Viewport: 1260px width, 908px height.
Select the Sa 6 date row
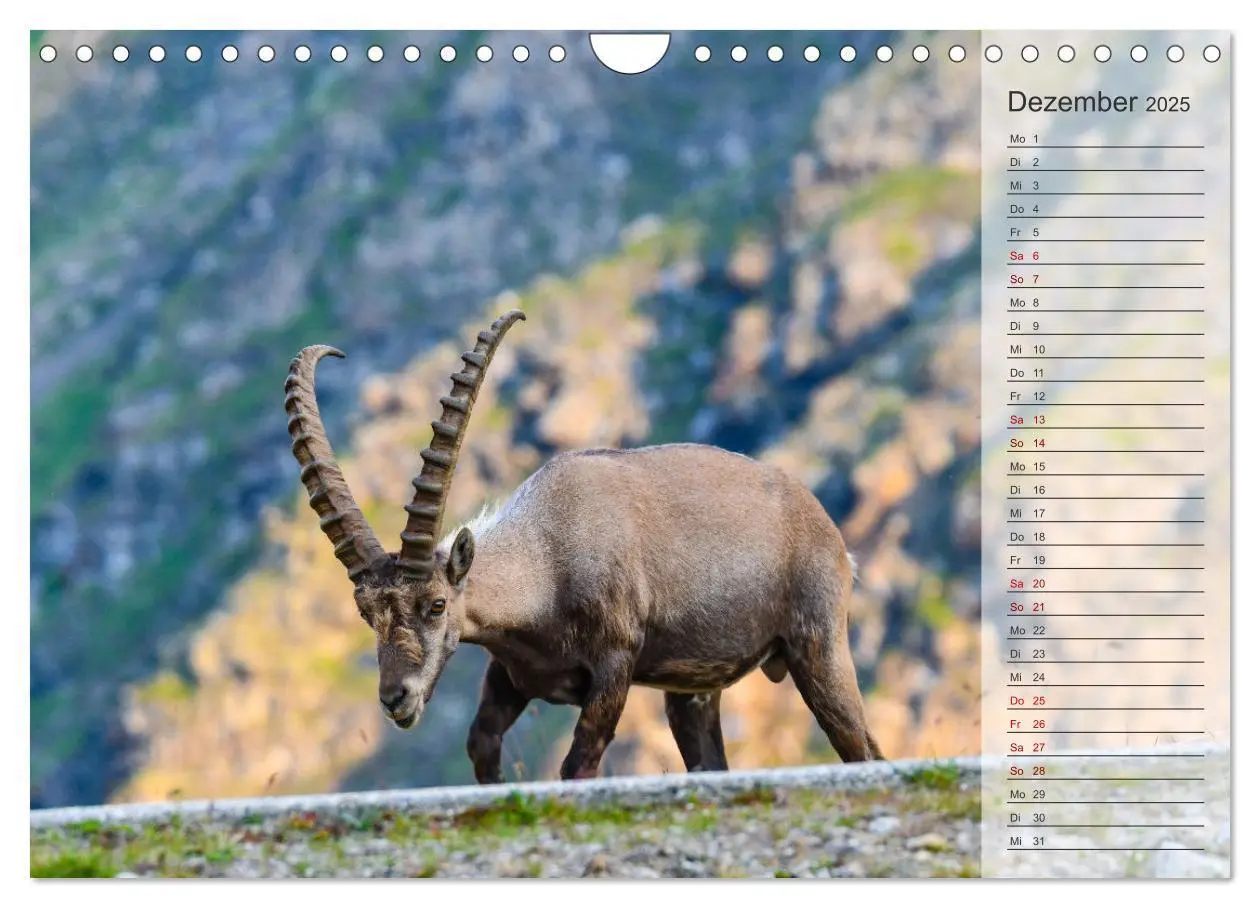(x=1105, y=255)
